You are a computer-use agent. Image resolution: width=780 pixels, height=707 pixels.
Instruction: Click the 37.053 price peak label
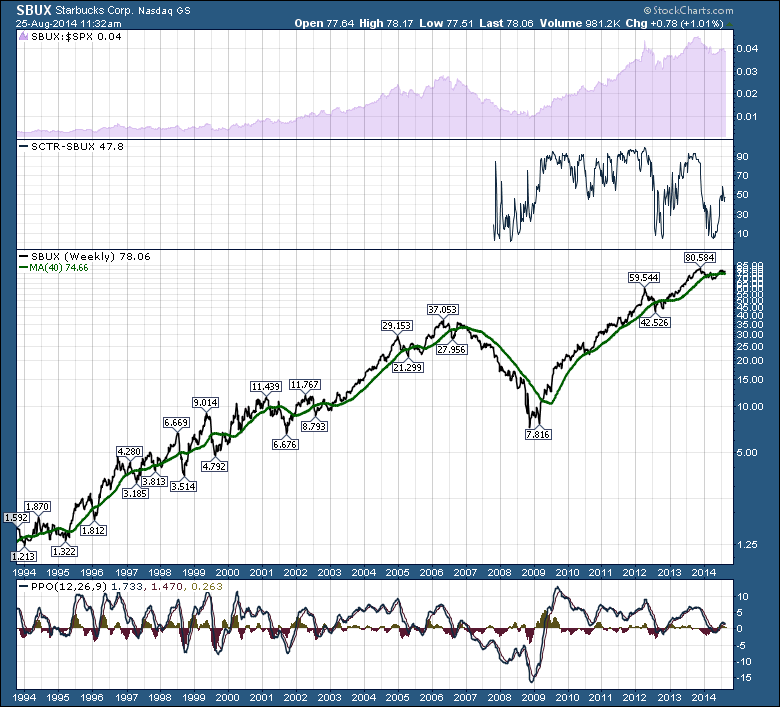[x=442, y=309]
